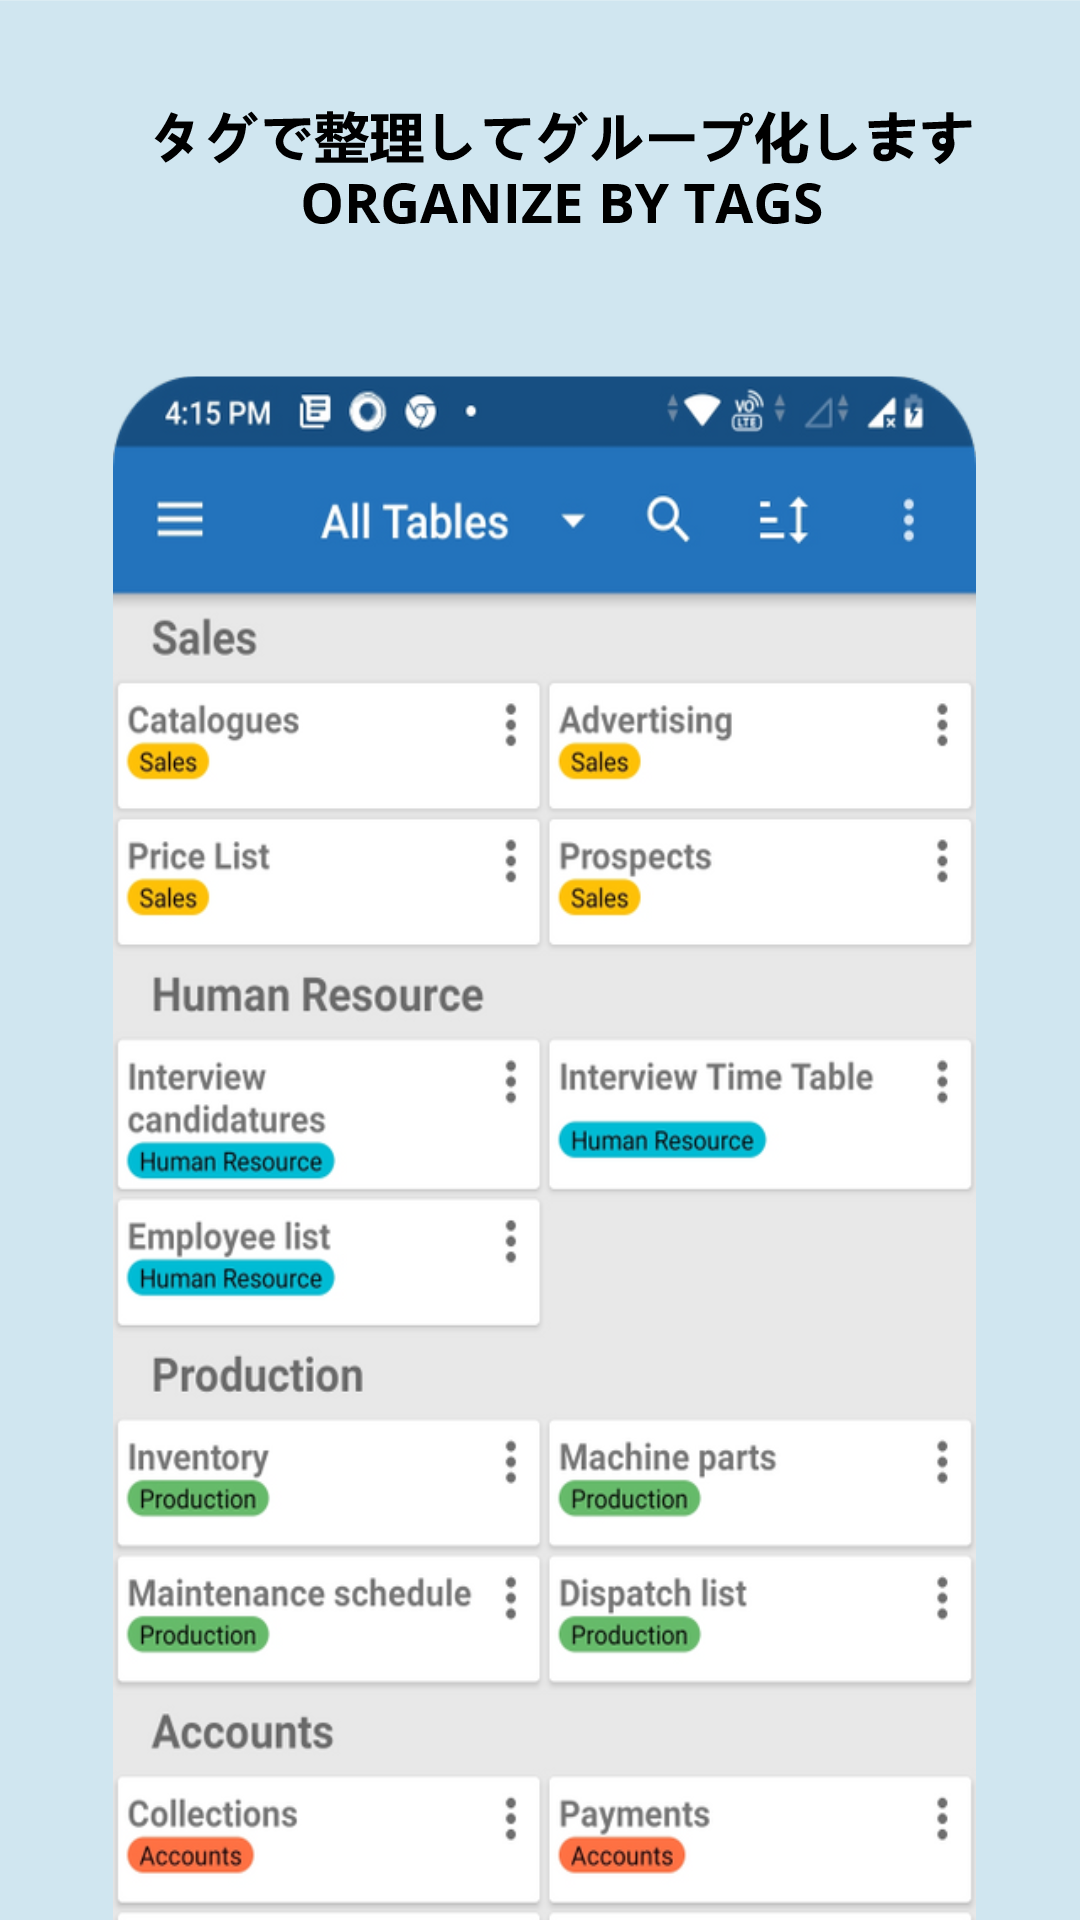Image resolution: width=1080 pixels, height=1920 pixels.
Task: Open the hamburger navigation menu
Action: click(x=180, y=520)
